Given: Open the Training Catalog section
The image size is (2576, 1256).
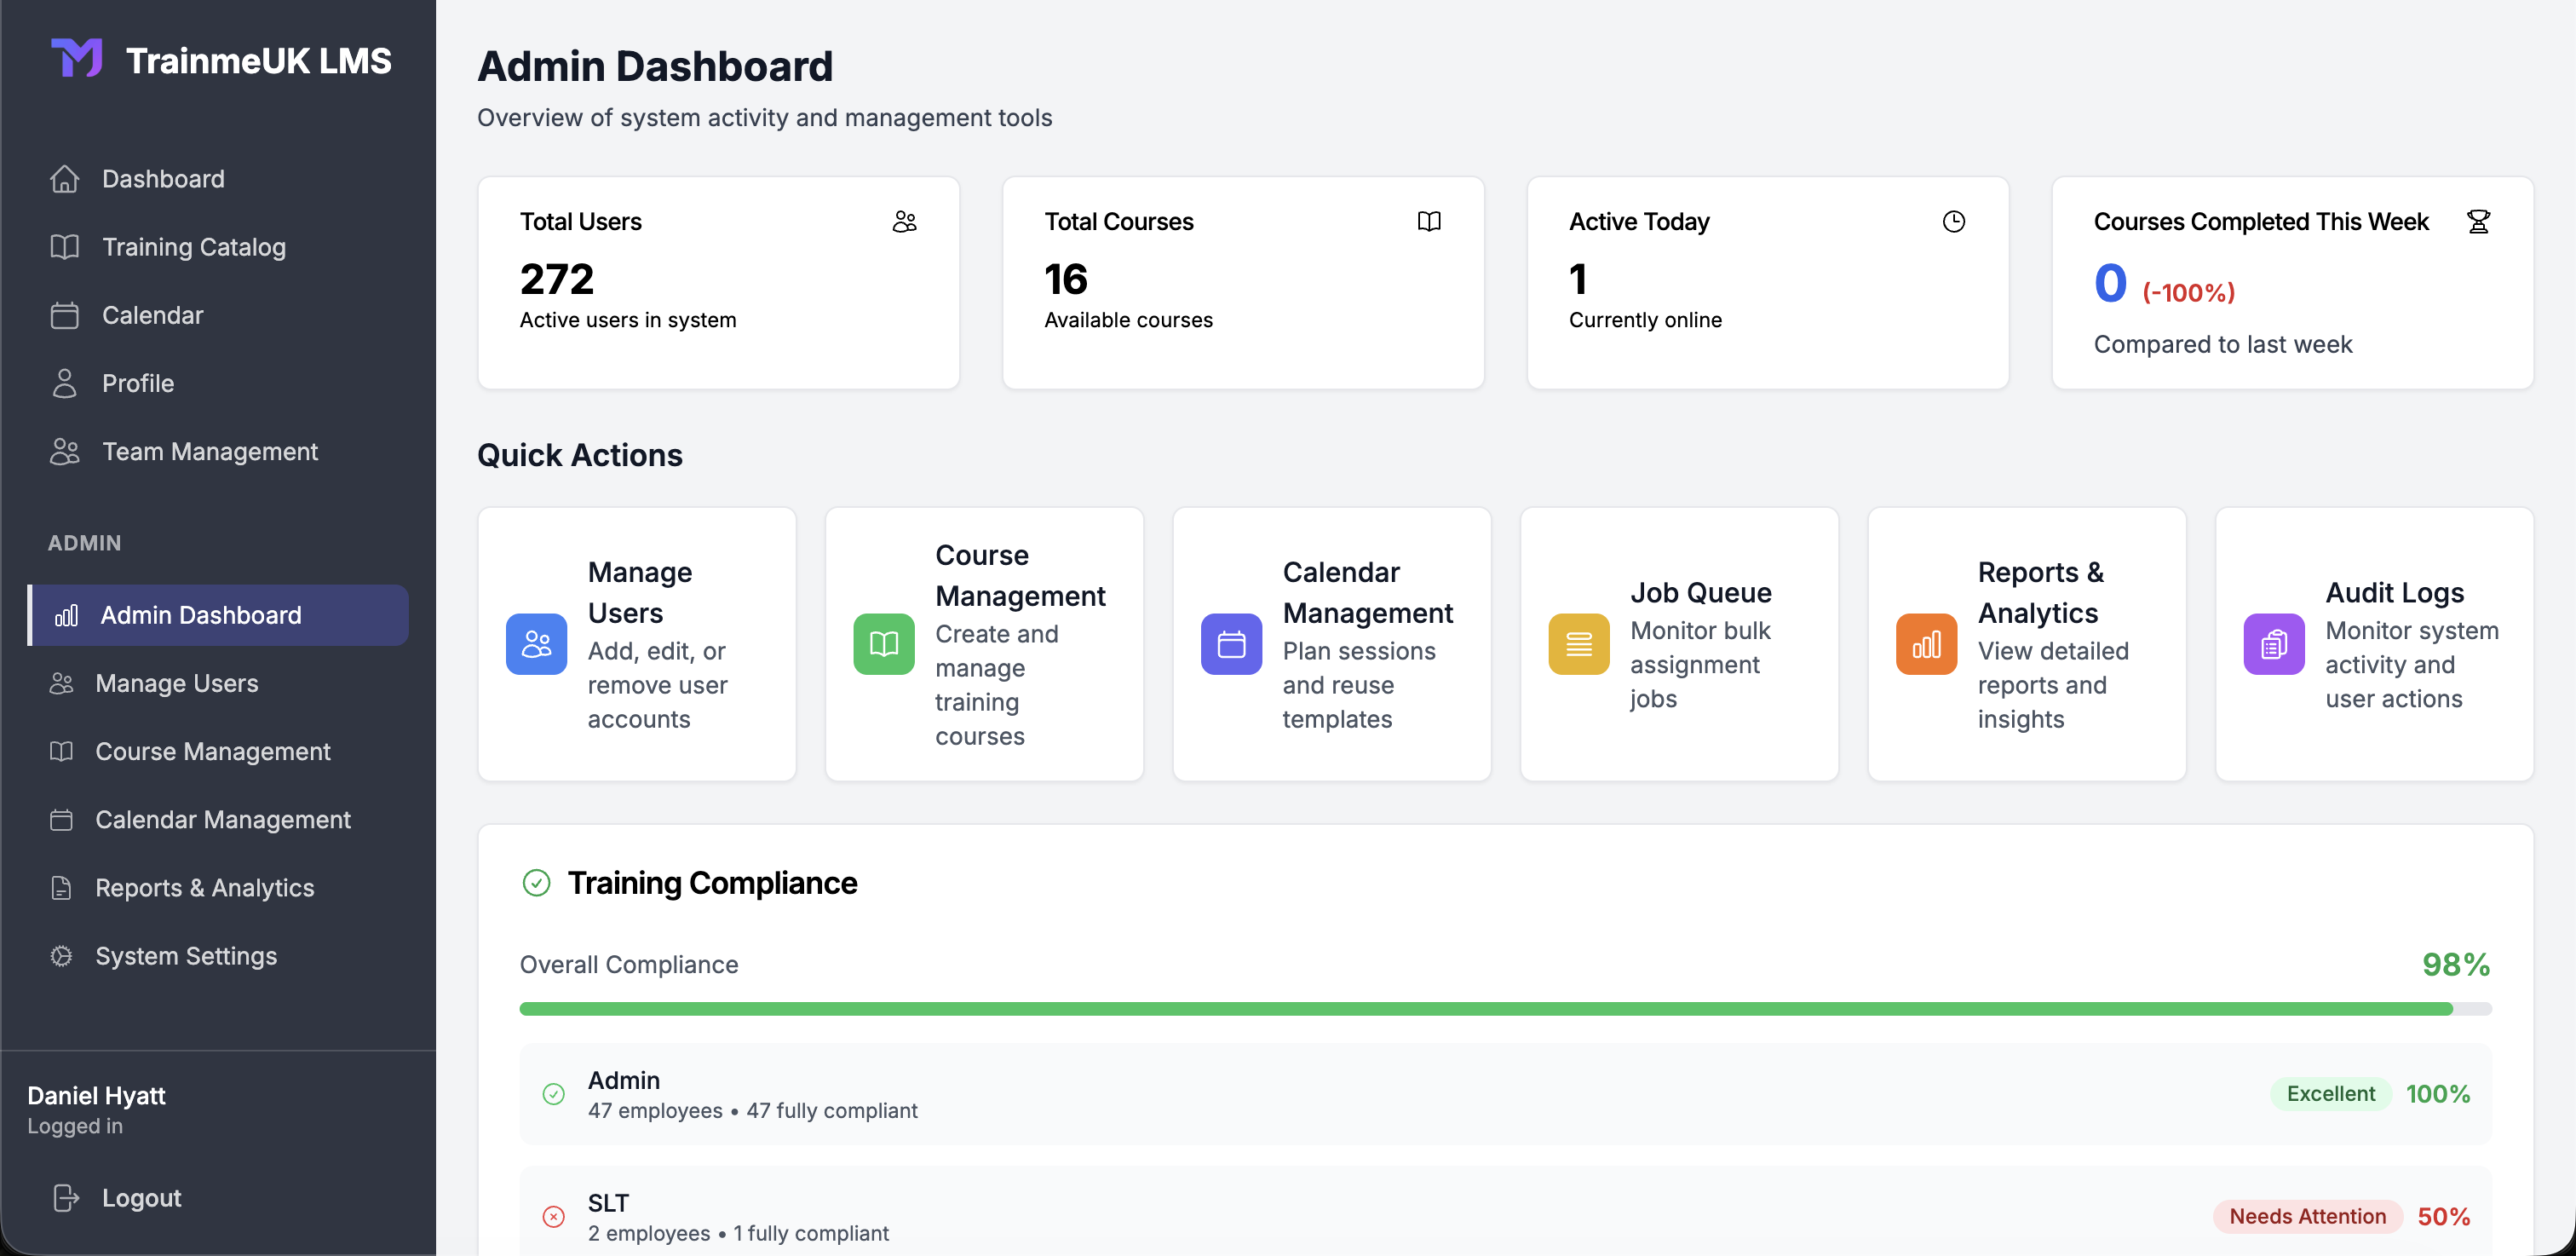Looking at the screenshot, I should click(x=193, y=247).
